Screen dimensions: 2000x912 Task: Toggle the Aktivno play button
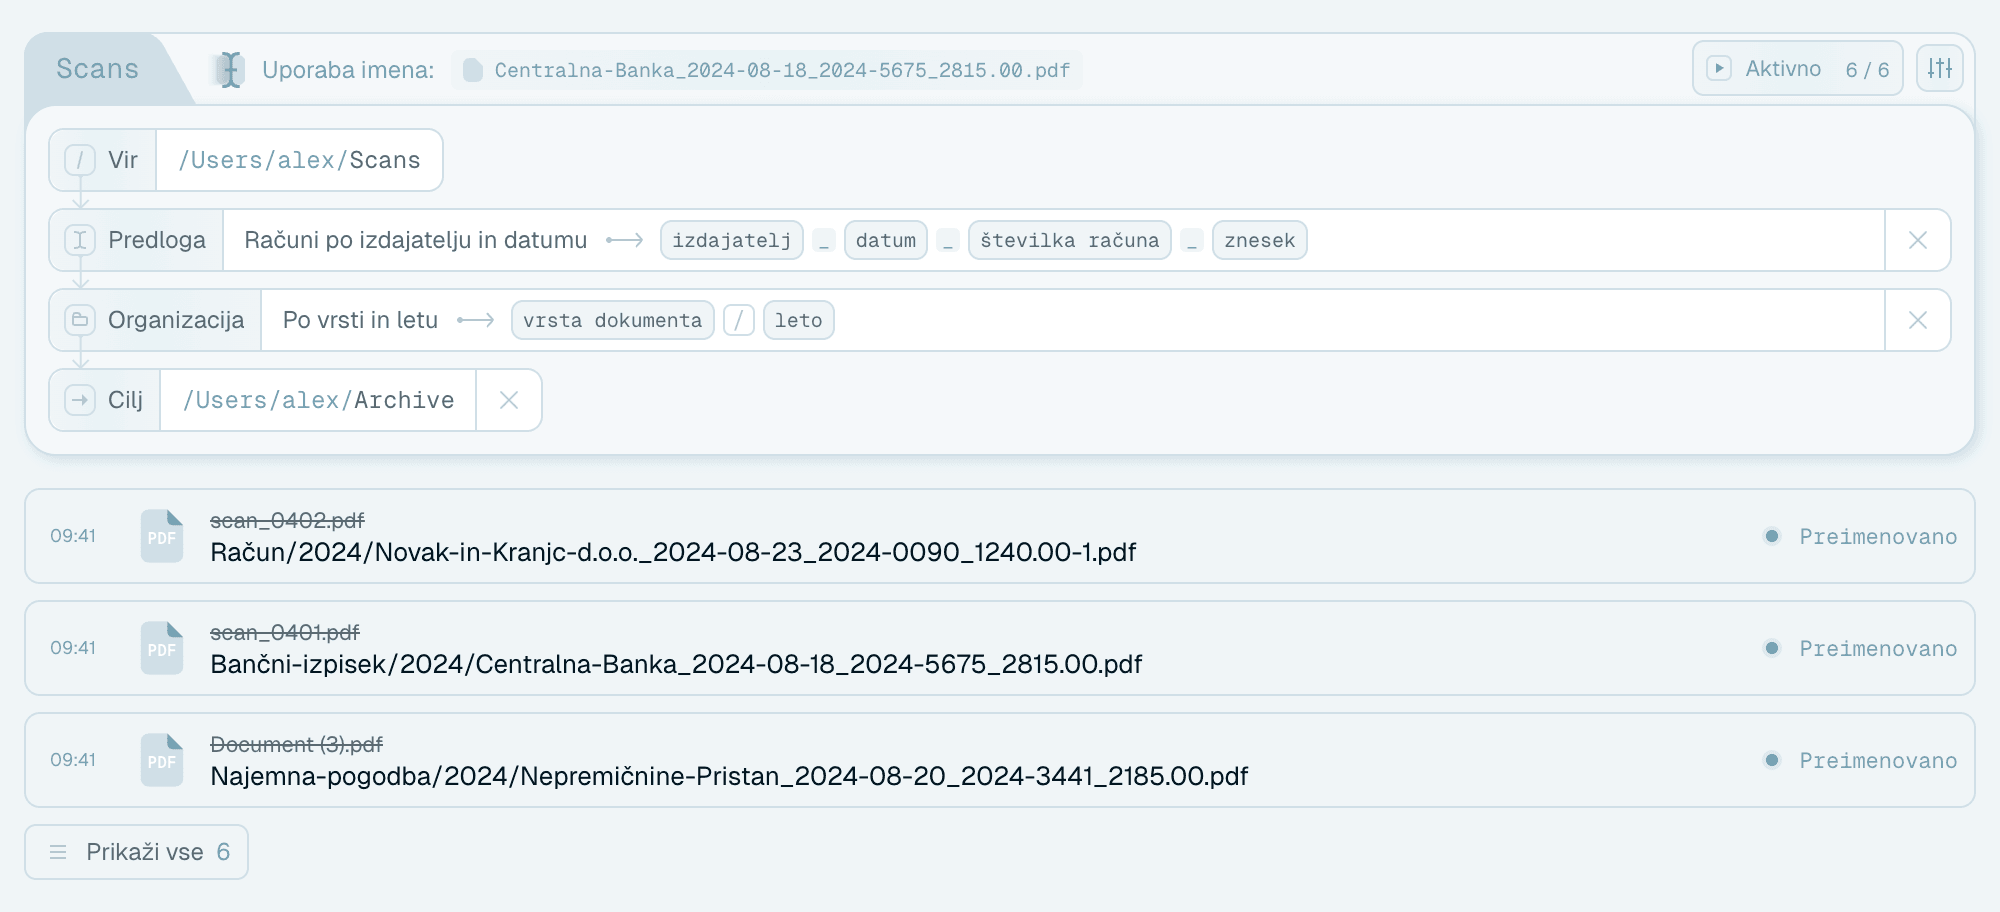pyautogui.click(x=1718, y=68)
